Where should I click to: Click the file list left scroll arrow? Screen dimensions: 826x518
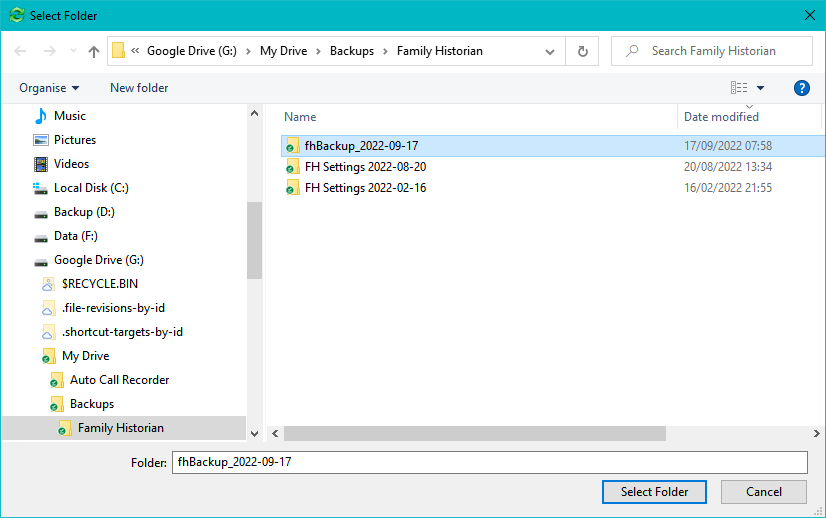tap(275, 434)
